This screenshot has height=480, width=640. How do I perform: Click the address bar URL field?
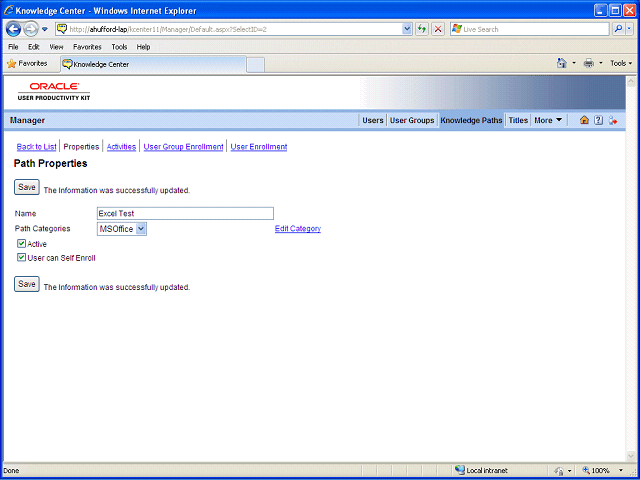click(x=229, y=29)
